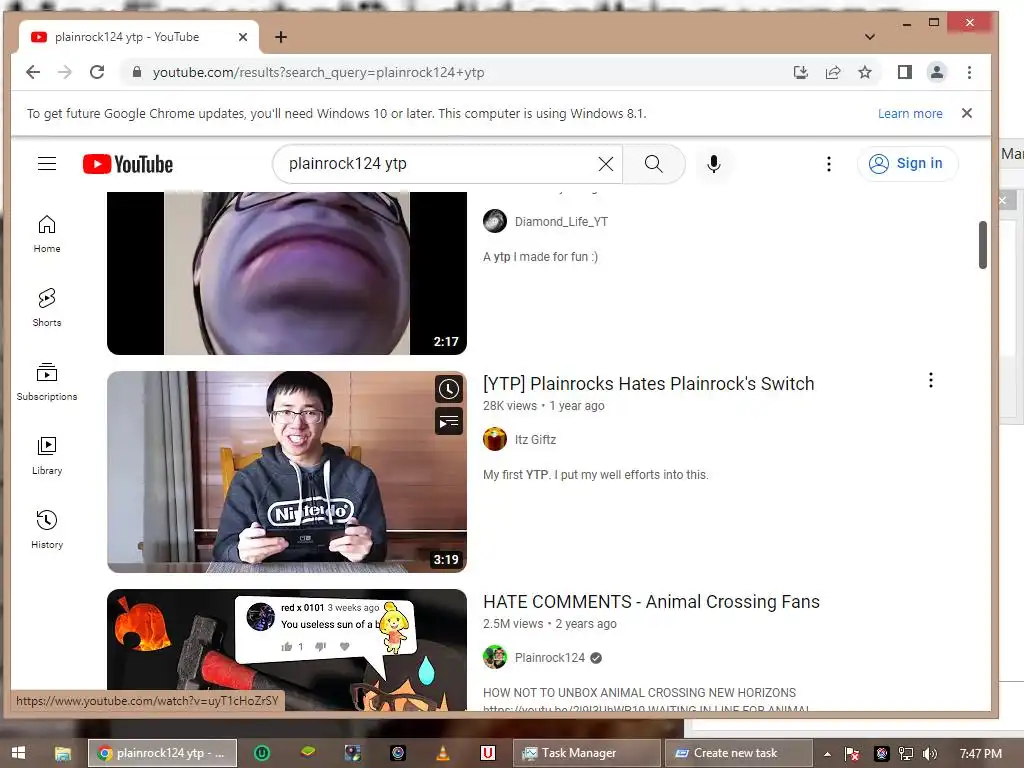Go forward one page in Chrome
Image resolution: width=1024 pixels, height=768 pixels.
(x=65, y=72)
